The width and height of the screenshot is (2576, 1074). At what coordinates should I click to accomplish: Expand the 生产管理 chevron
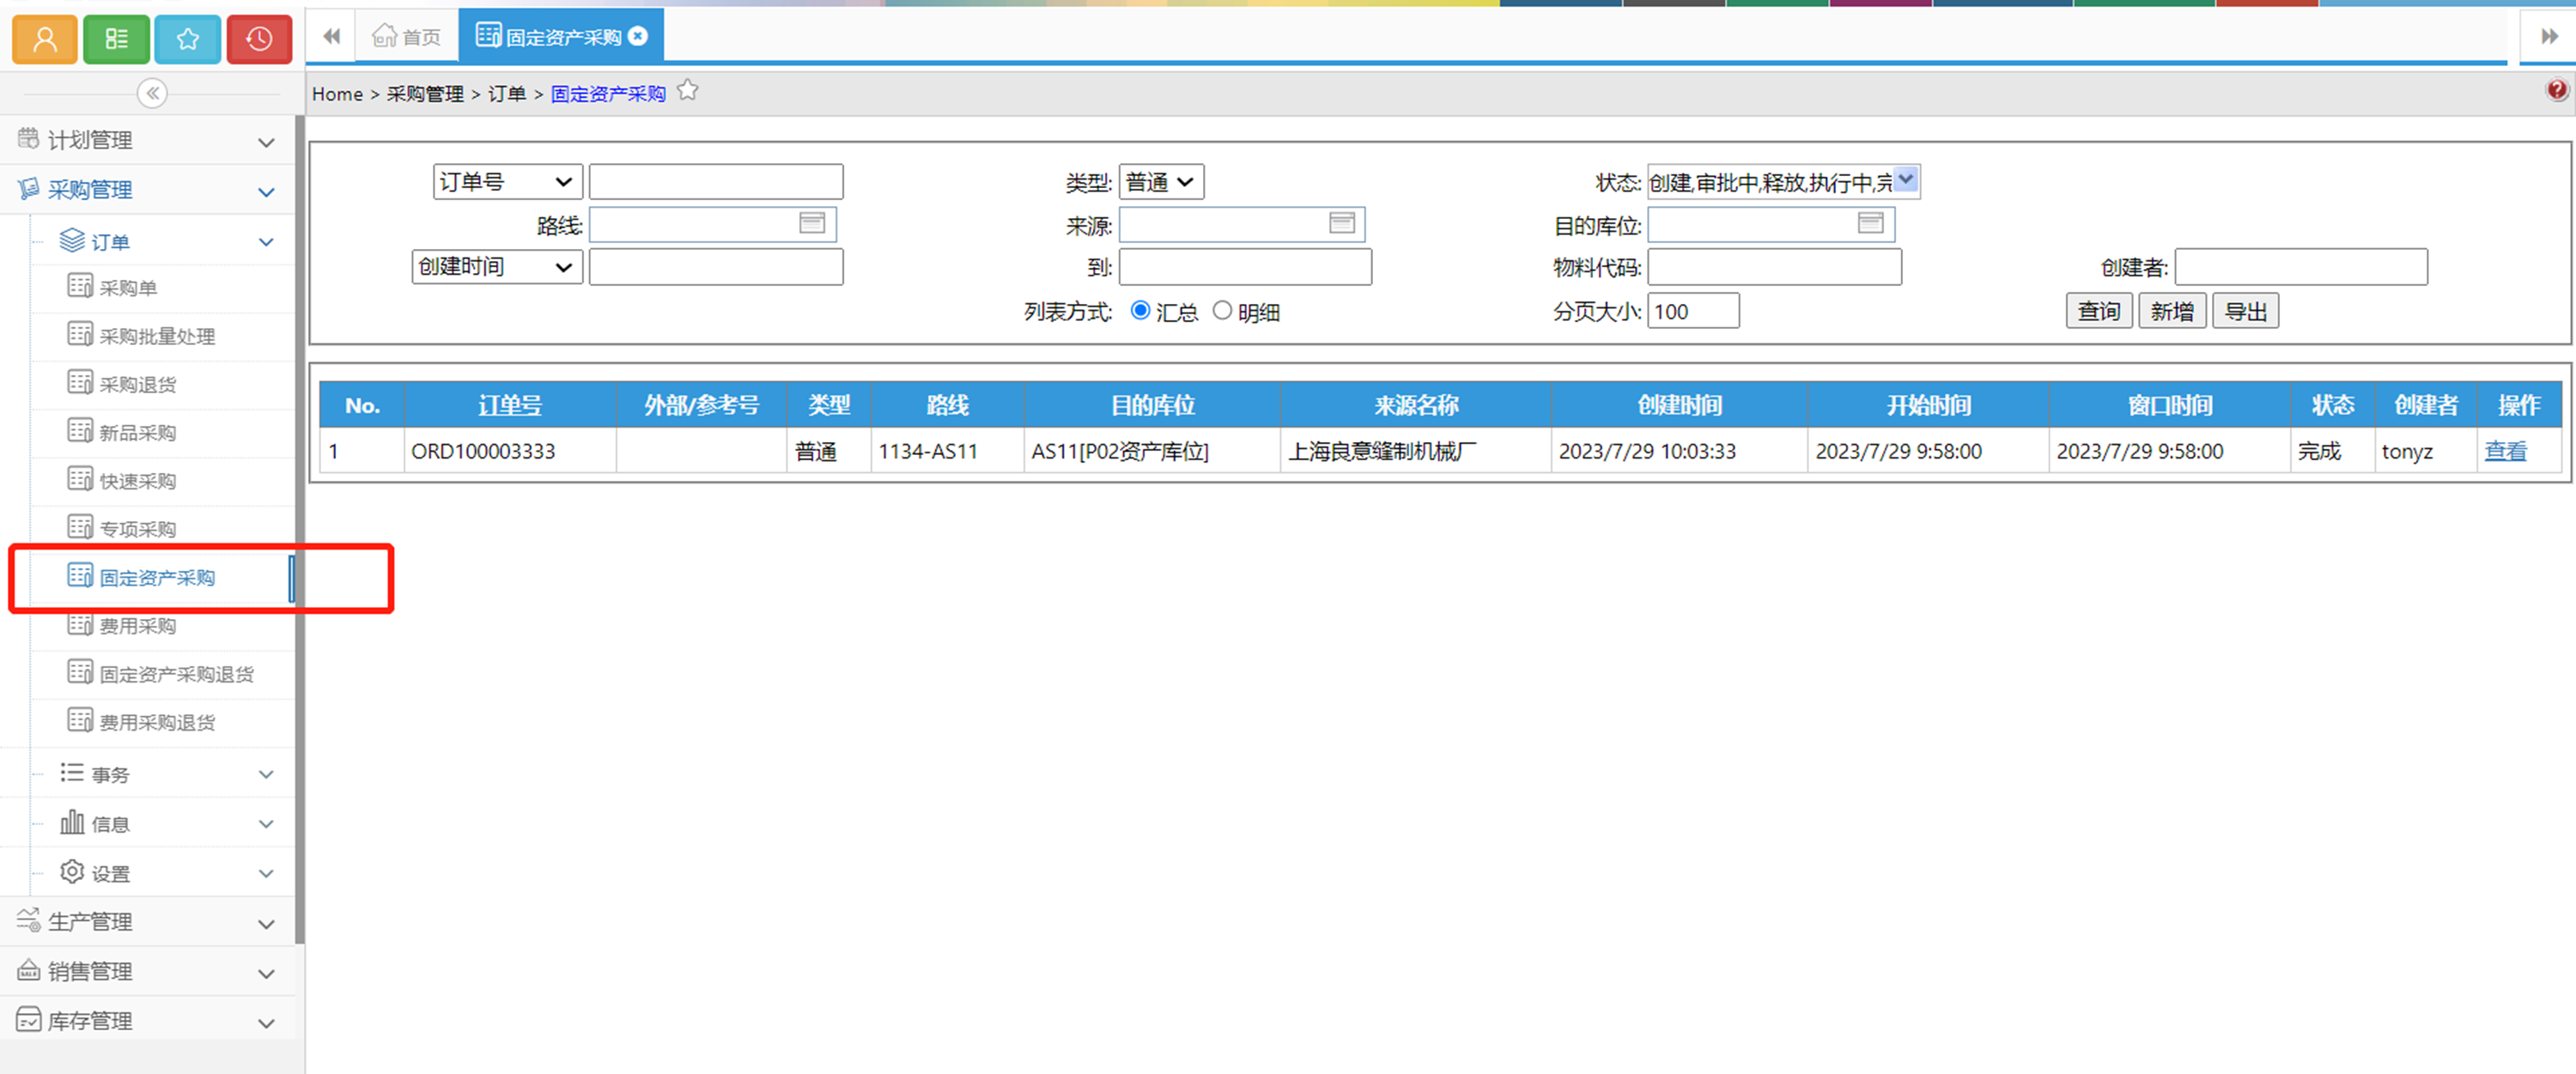click(266, 924)
